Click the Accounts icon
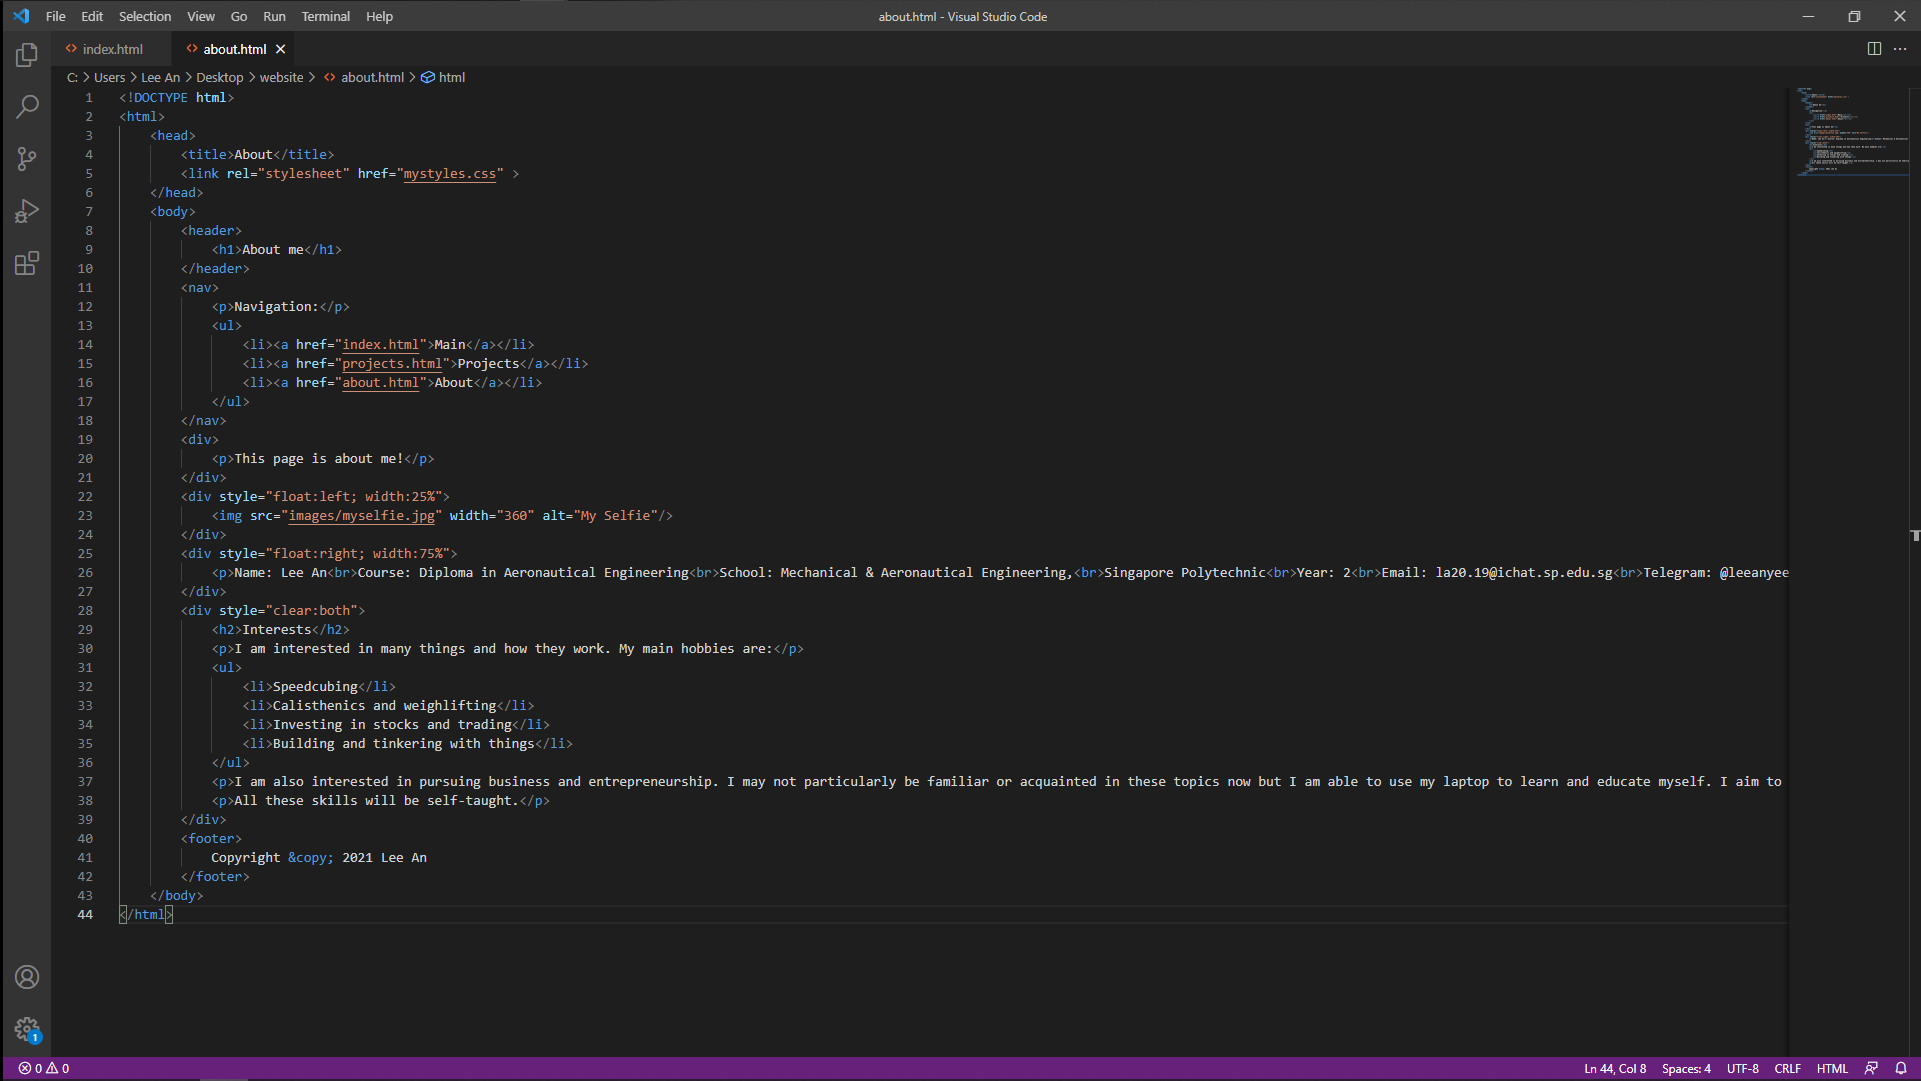The height and width of the screenshot is (1081, 1921). pos(27,977)
